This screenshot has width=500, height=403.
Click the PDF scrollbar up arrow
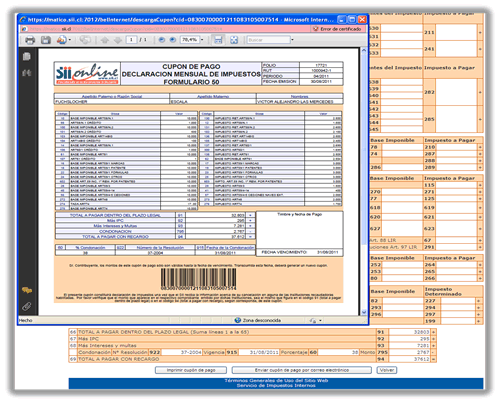[364, 50]
